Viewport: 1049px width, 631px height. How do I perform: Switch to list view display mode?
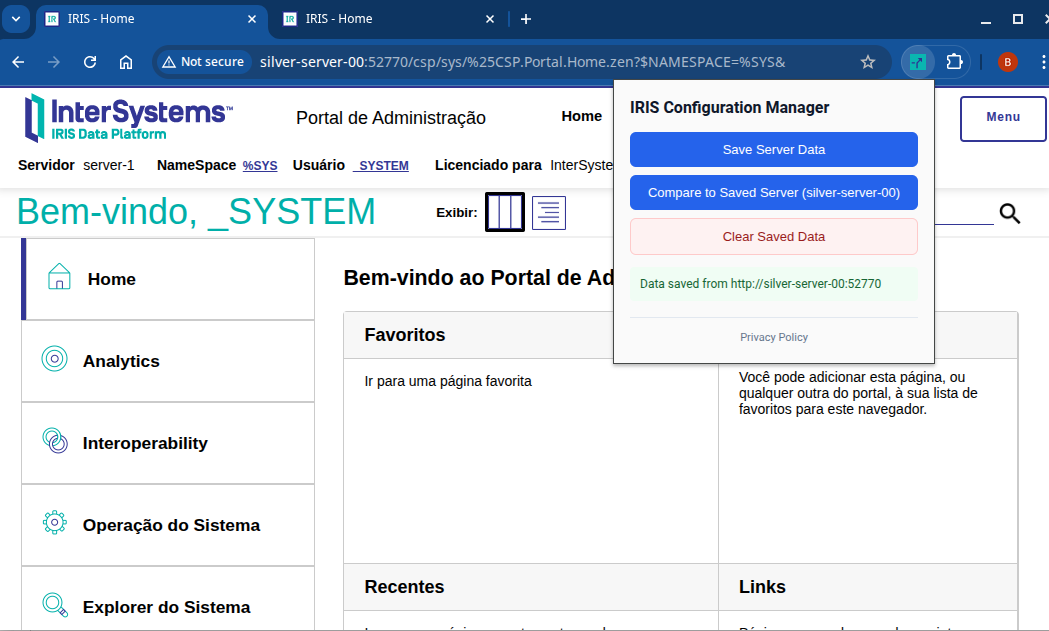(549, 212)
